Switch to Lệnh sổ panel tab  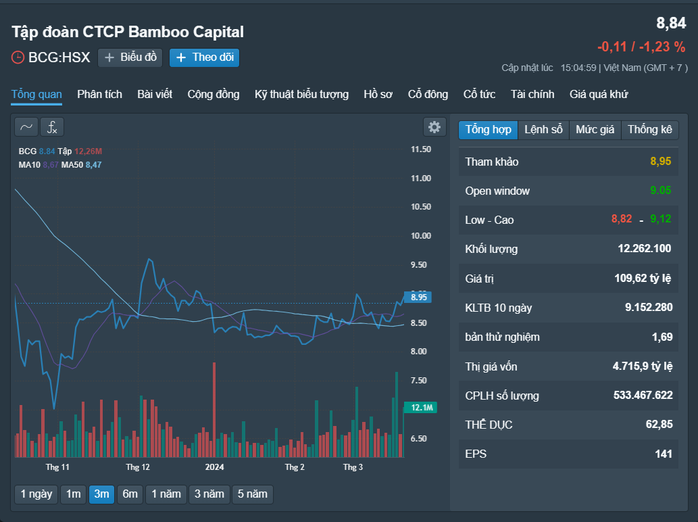pyautogui.click(x=544, y=129)
